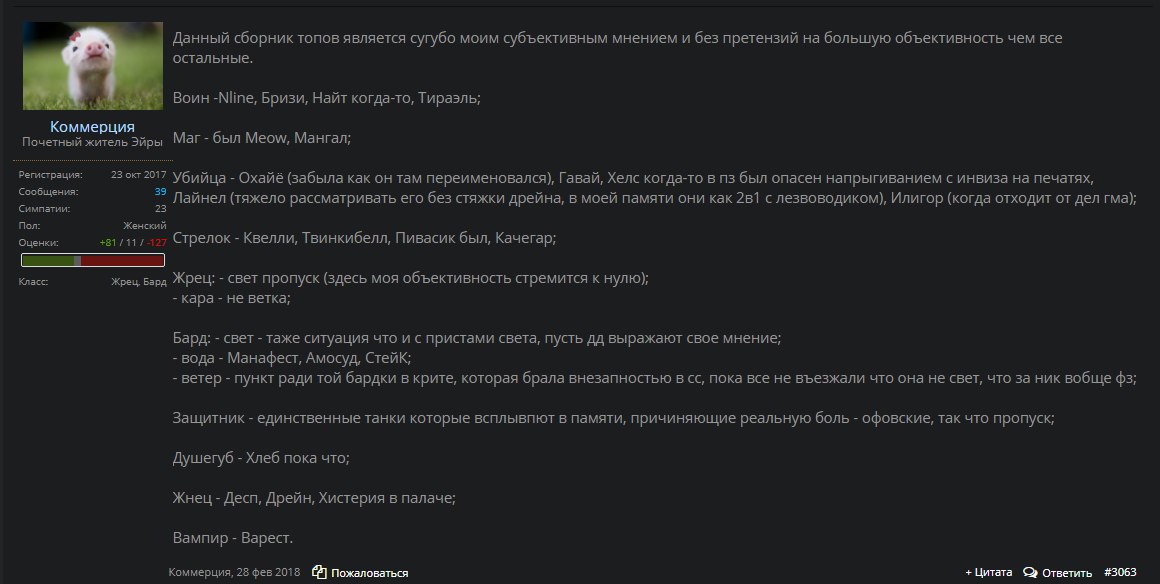Image resolution: width=1160 pixels, height=584 pixels.
Task: Click Пожаловаться to report post
Action: tap(369, 573)
